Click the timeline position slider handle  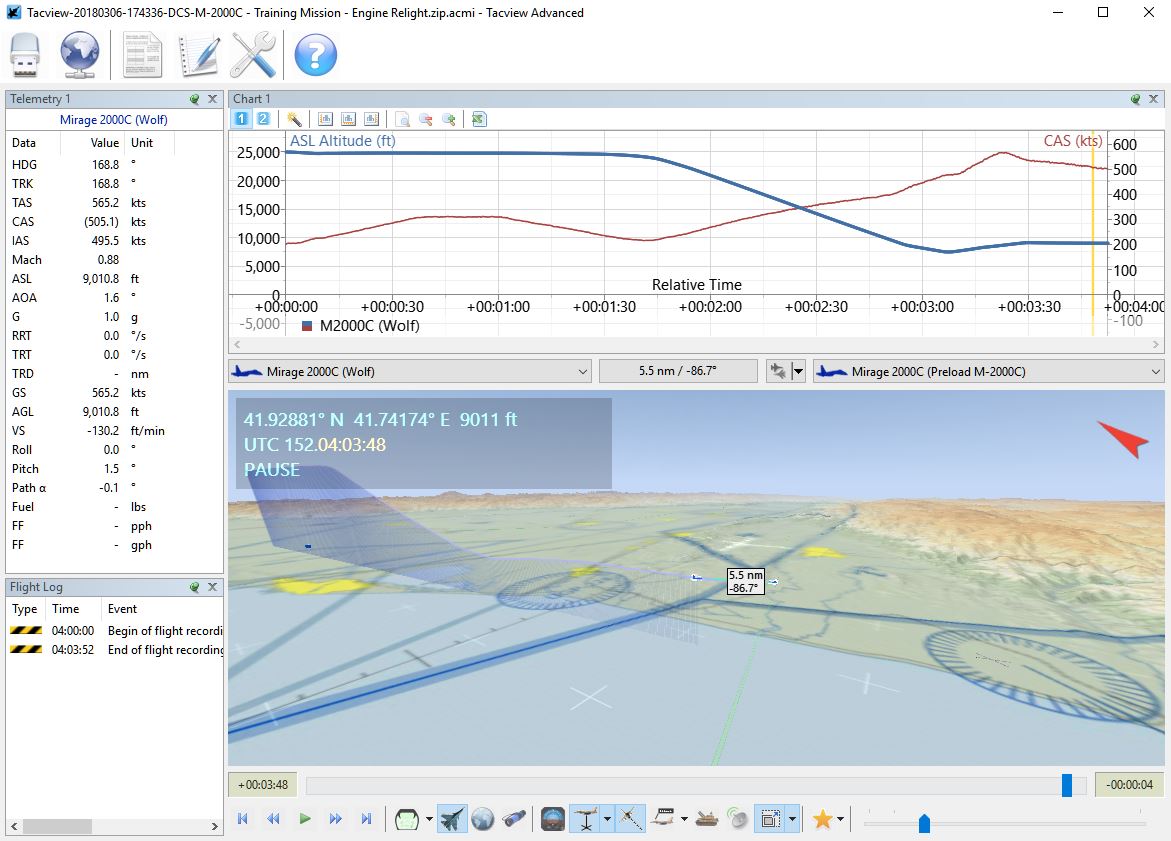pos(1067,784)
